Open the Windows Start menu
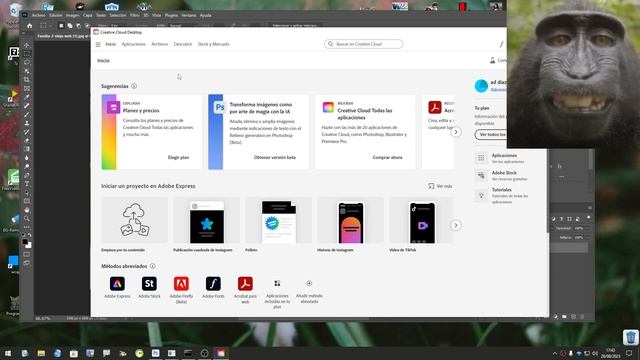This screenshot has height=360, width=640. click(8, 353)
